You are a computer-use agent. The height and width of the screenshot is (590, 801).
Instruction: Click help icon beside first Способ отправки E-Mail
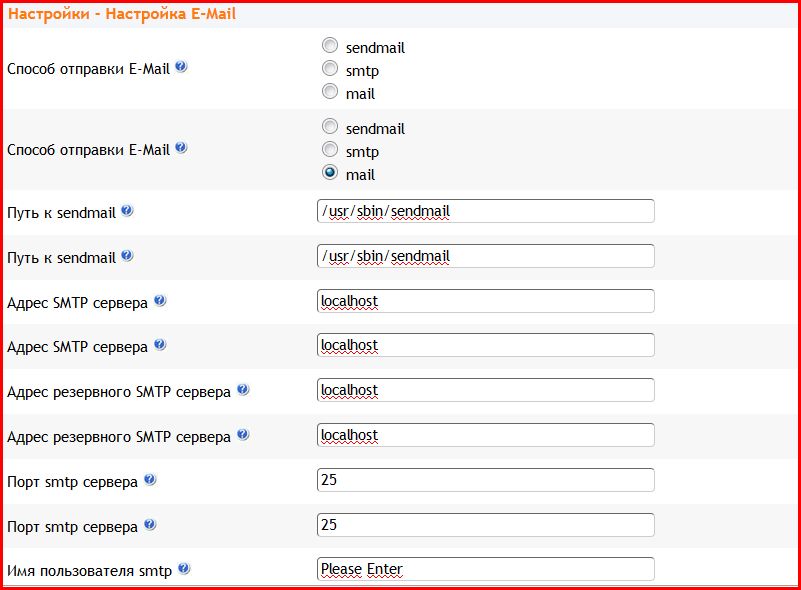[181, 66]
